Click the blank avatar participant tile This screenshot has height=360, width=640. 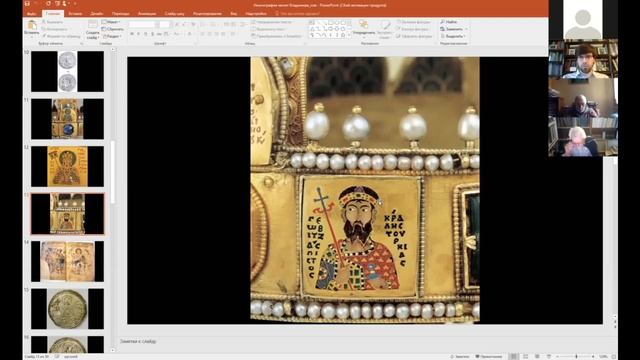583,20
